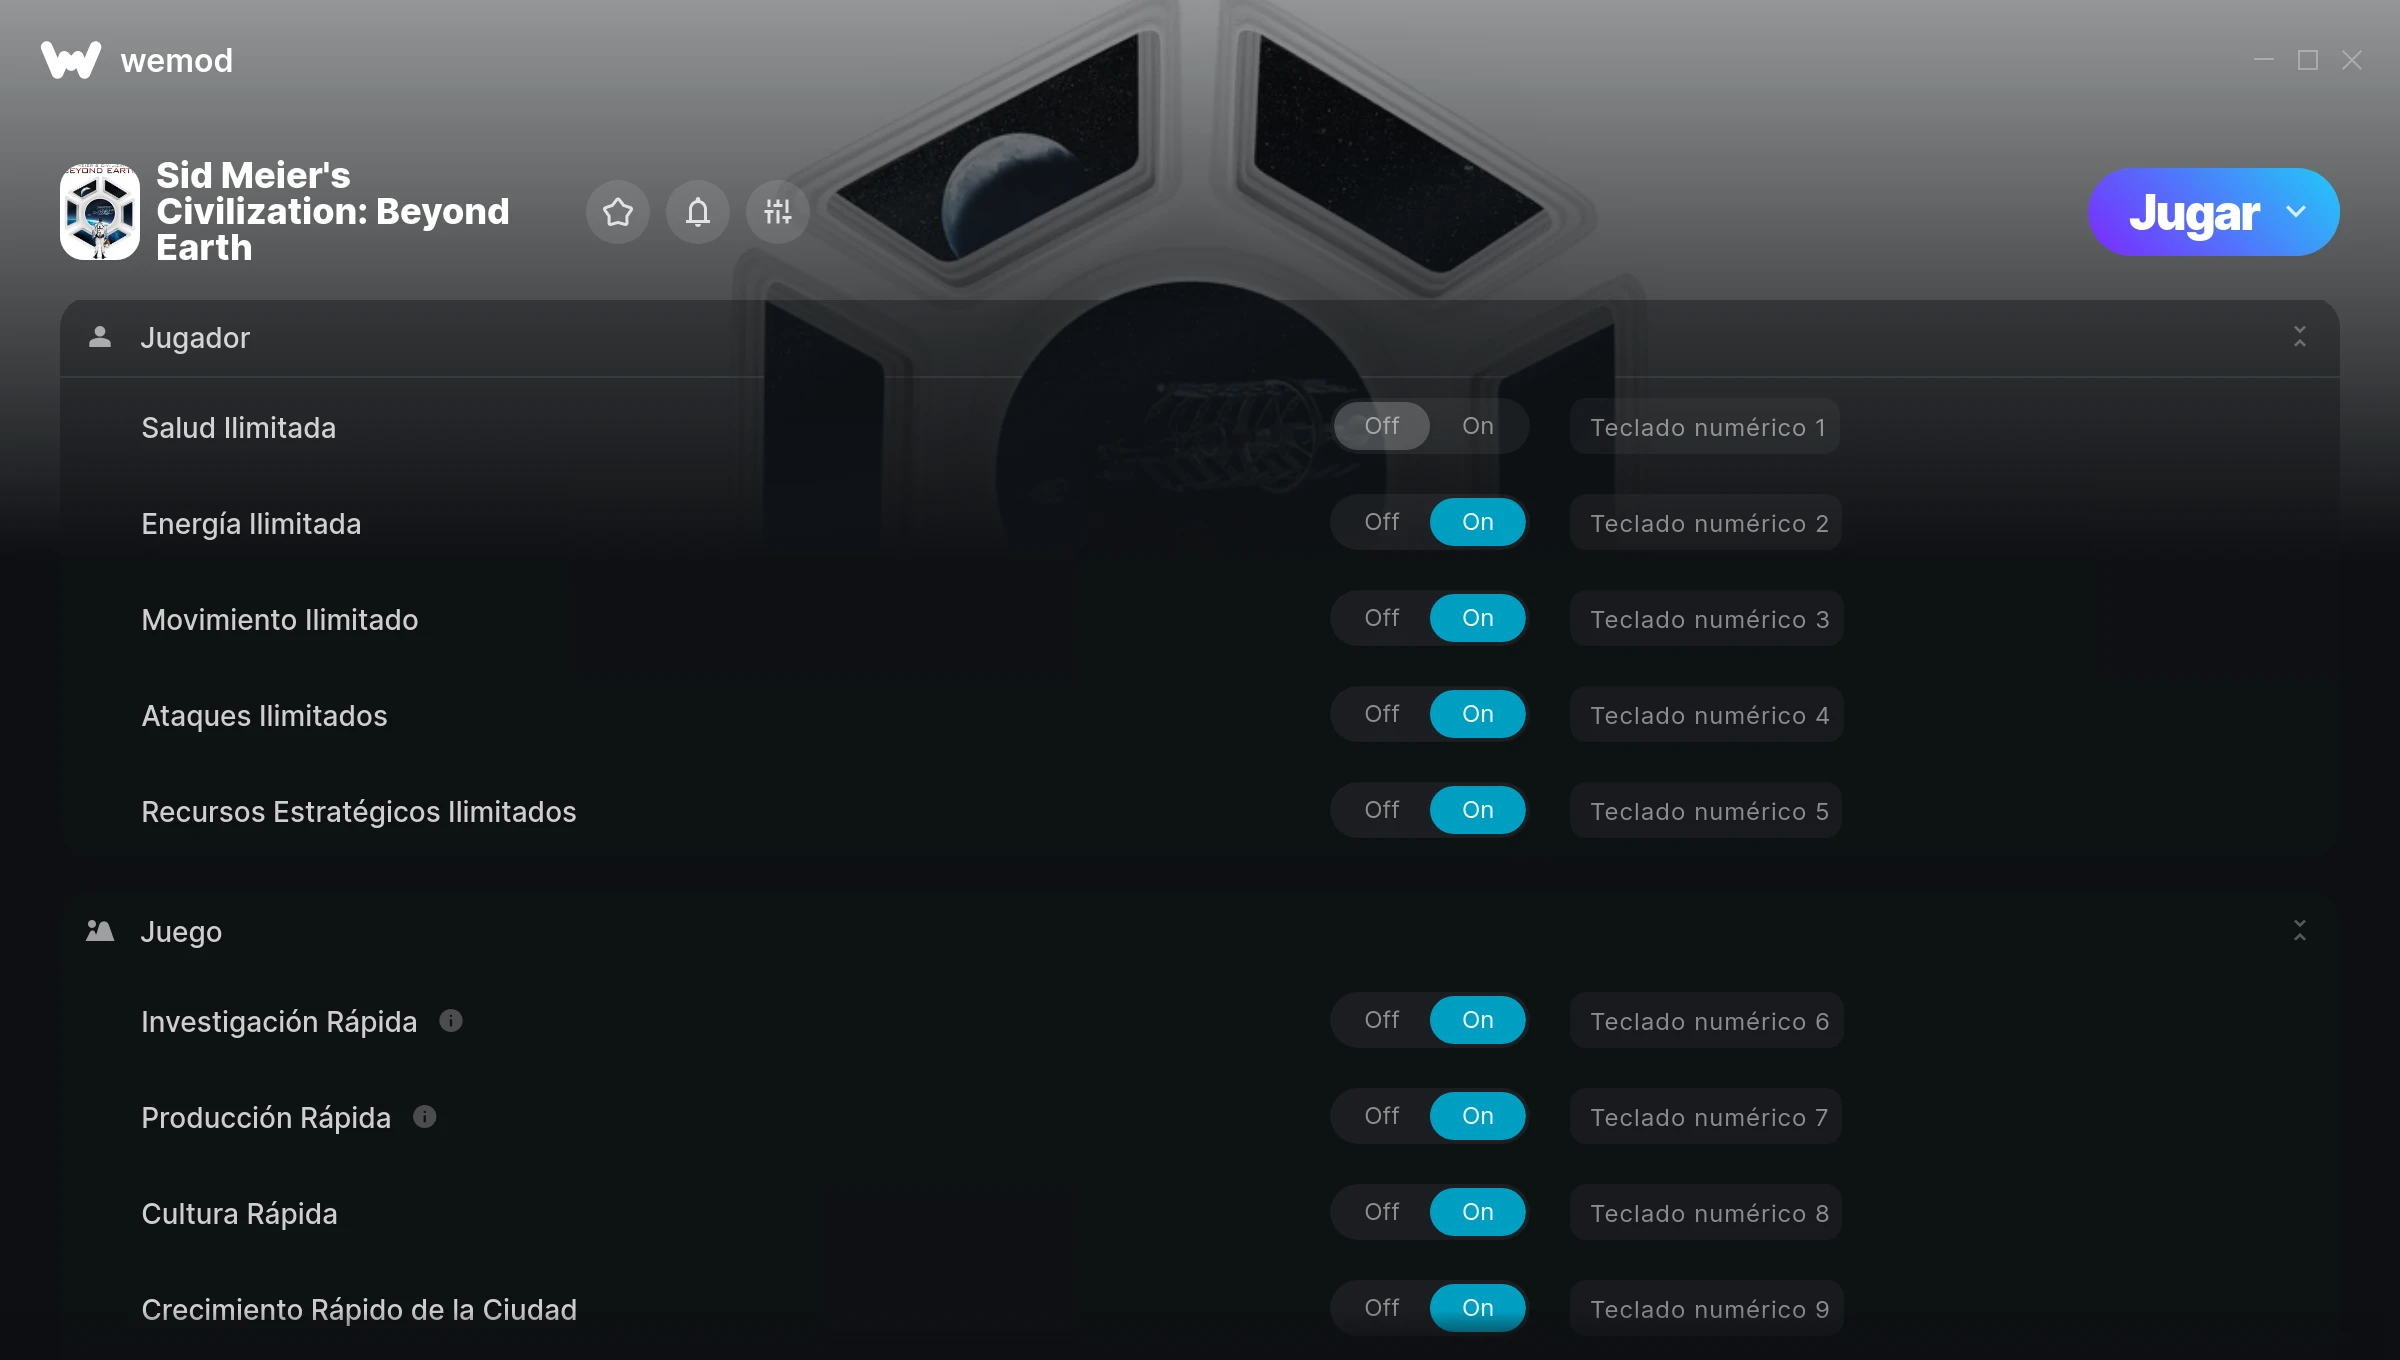Edit the Teclado numérico 6 hotkey
Screen dimensions: 2400x1360
tap(1707, 1021)
